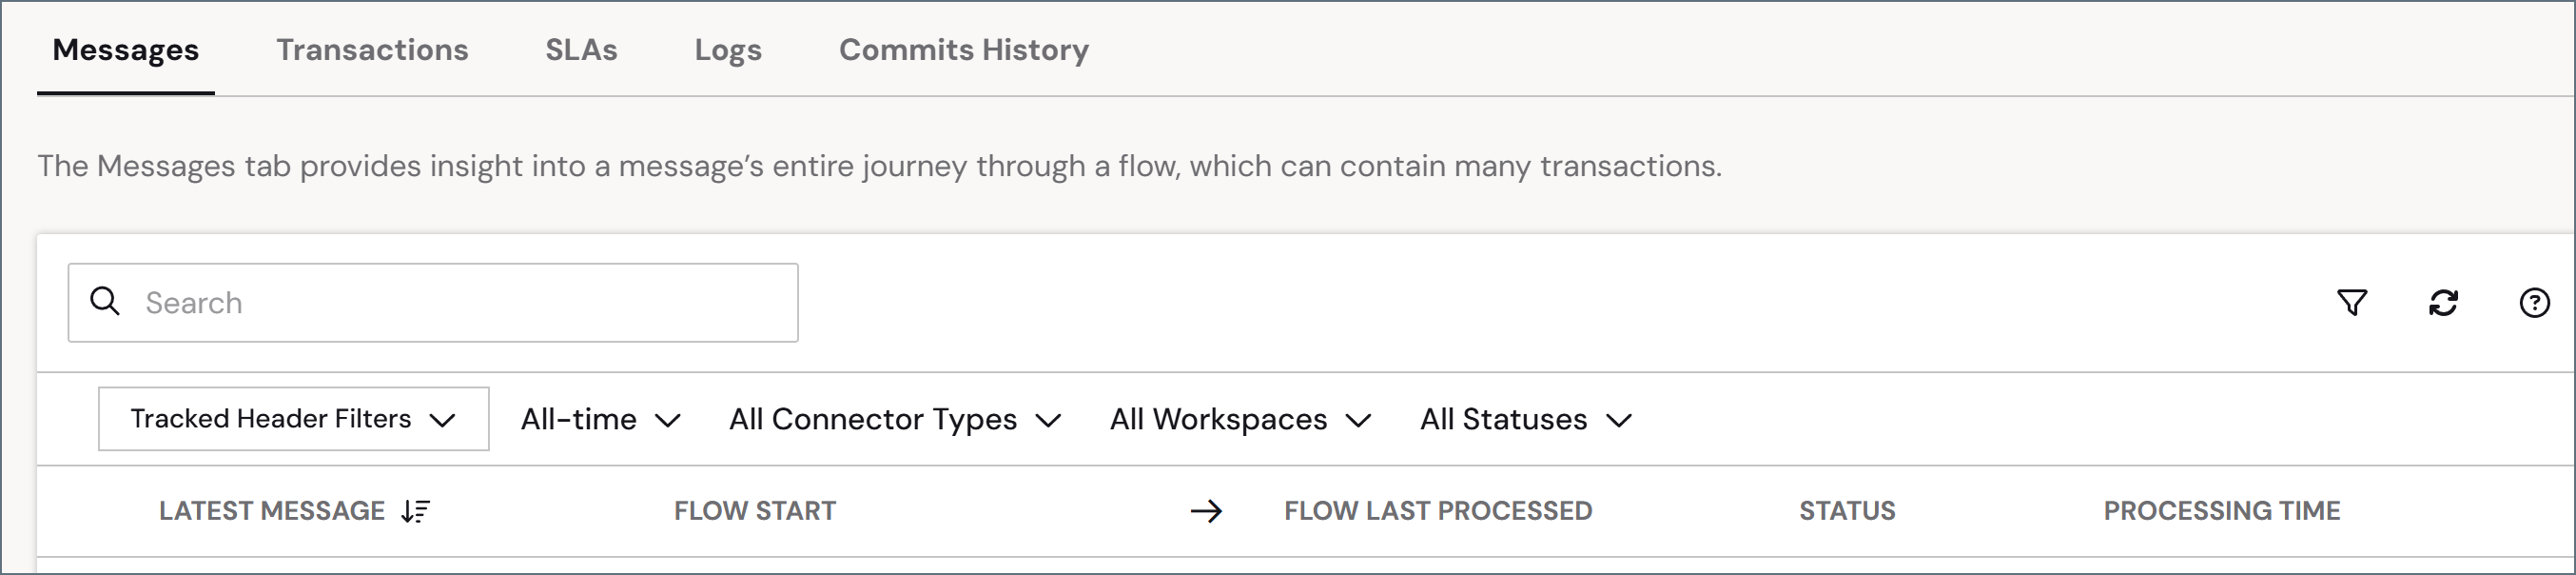Focus the Search input field
Screen dimensions: 2576x575
433,303
